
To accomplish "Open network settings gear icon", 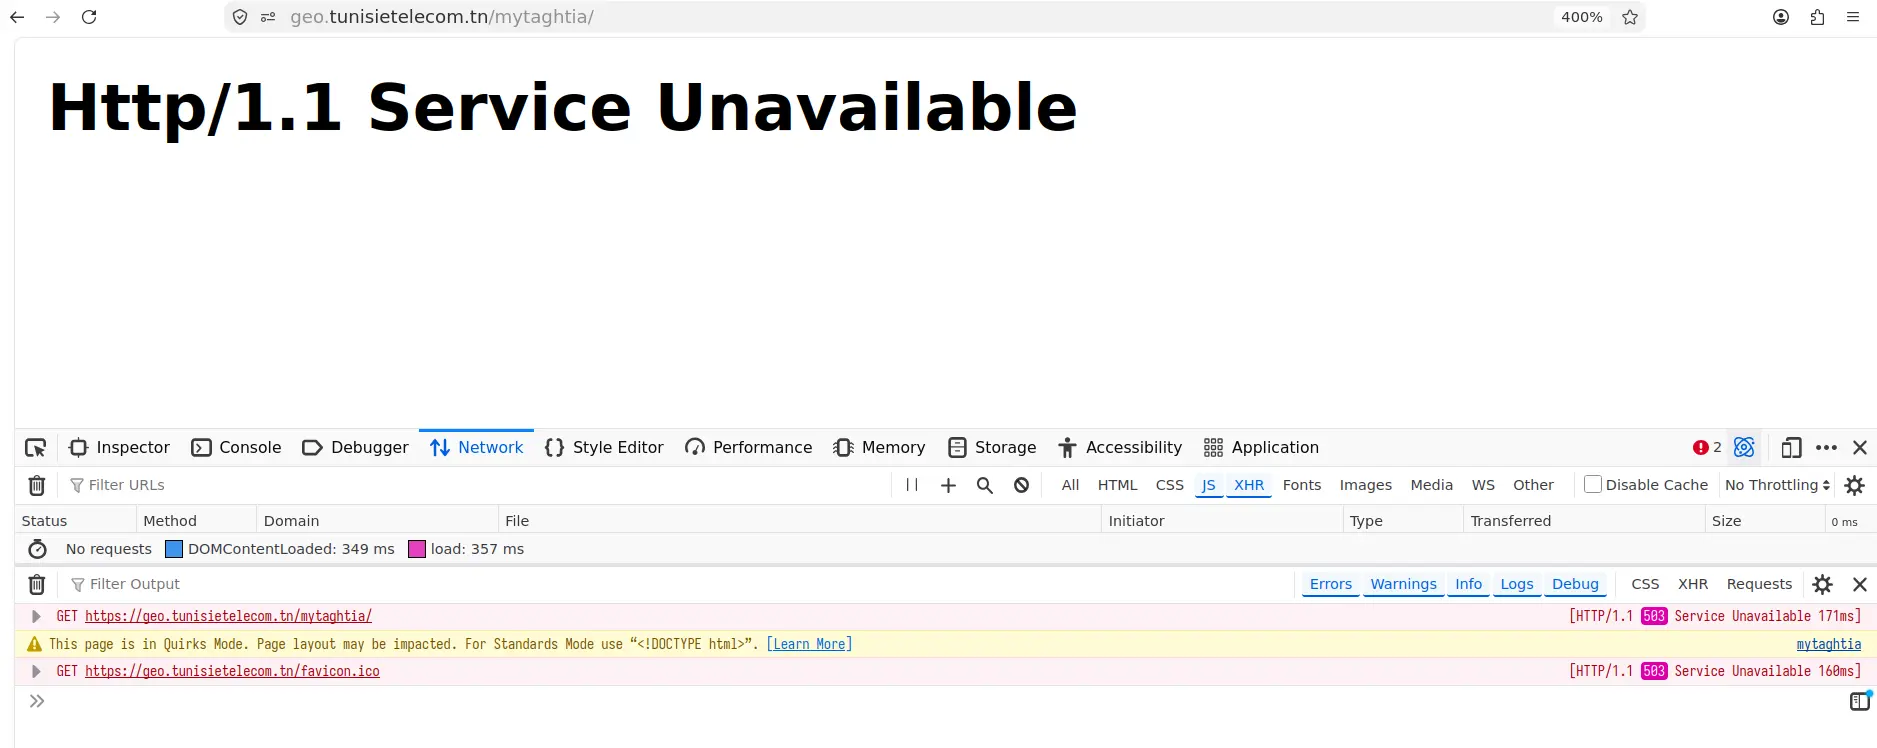I will coord(1855,485).
